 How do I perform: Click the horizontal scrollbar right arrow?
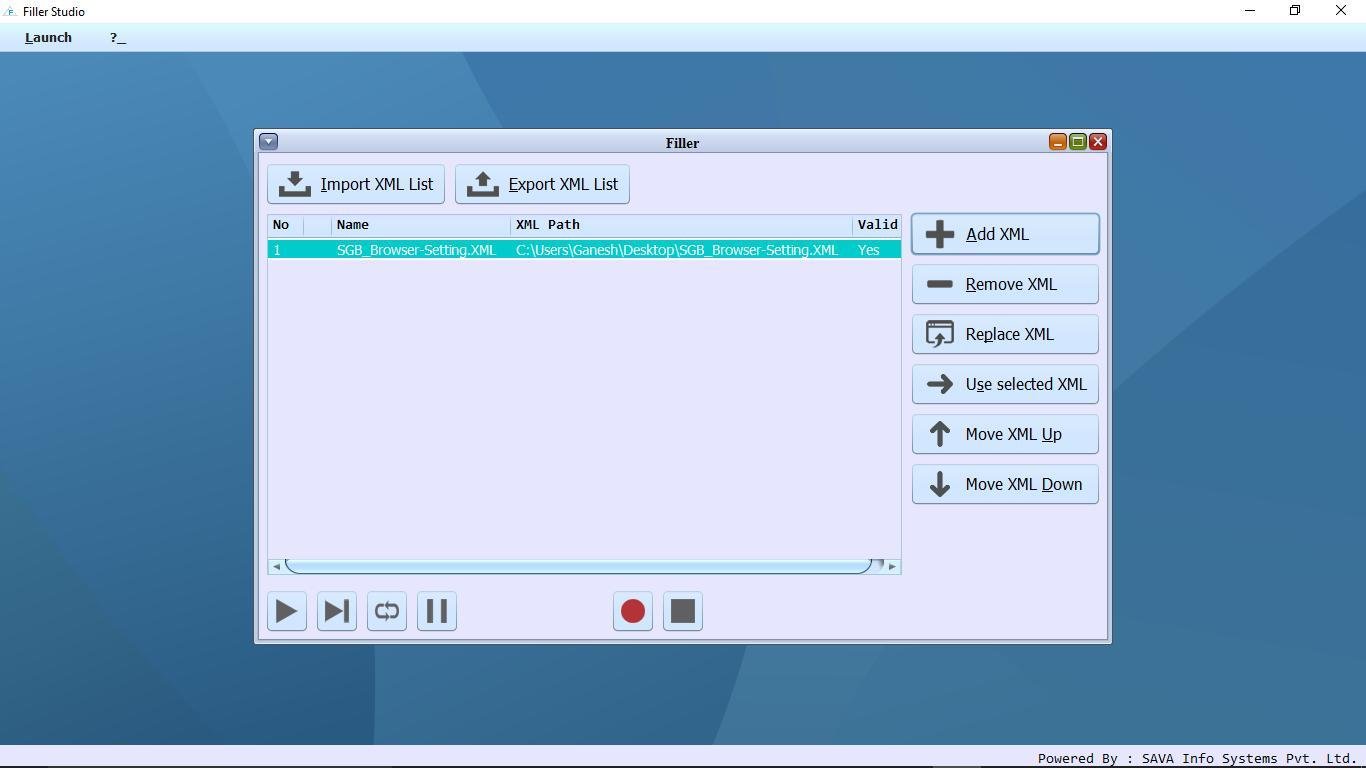(x=891, y=566)
